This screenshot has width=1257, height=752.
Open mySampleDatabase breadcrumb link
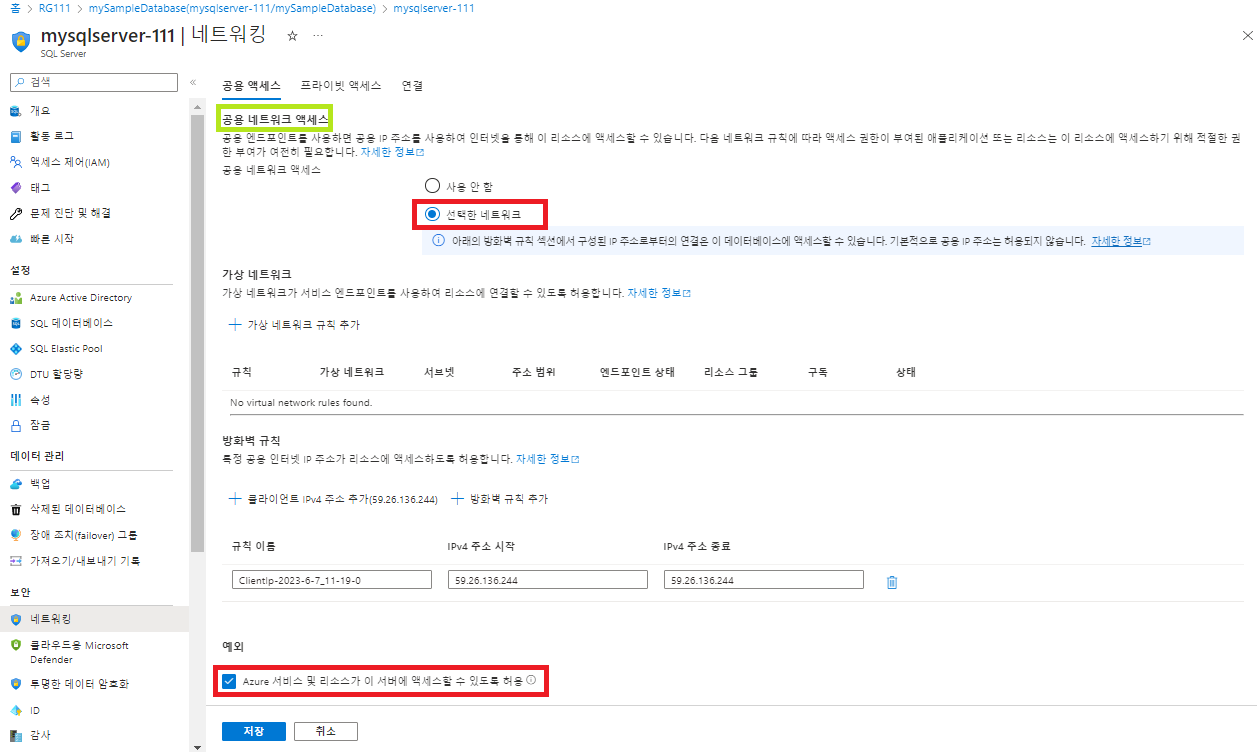coord(232,8)
